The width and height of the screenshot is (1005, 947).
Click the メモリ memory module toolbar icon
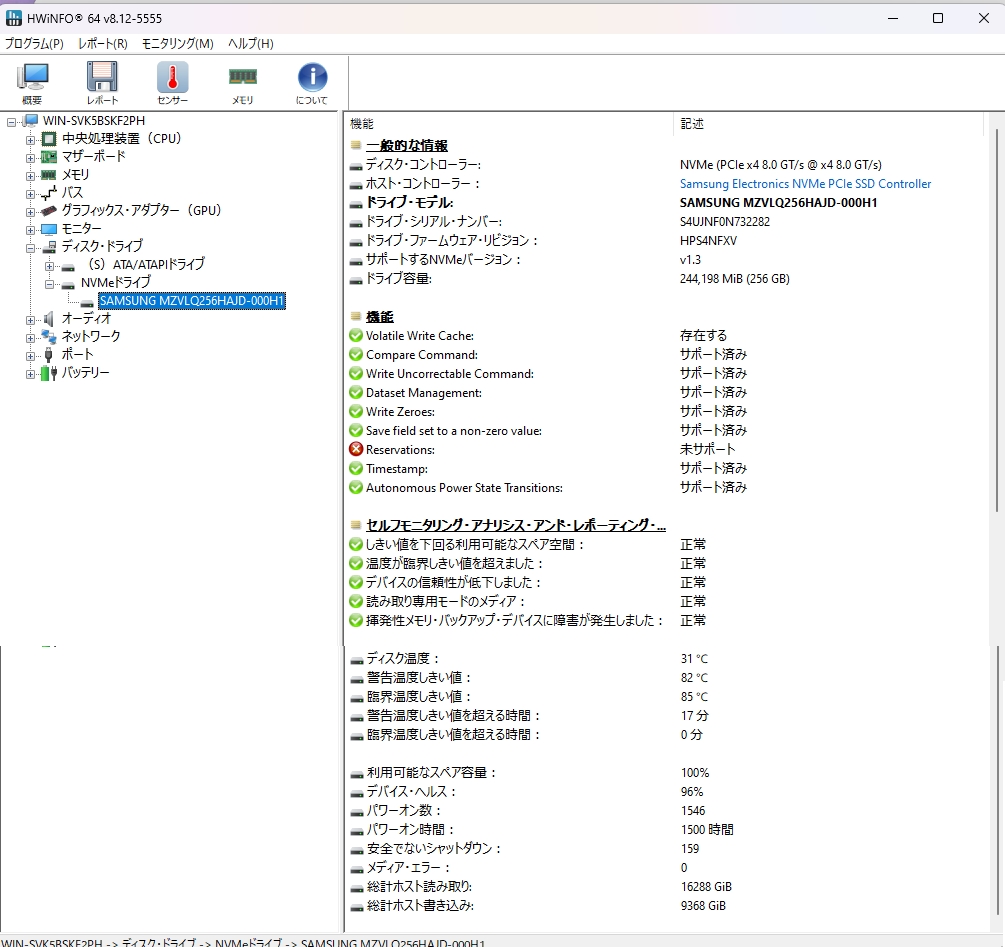(x=242, y=83)
